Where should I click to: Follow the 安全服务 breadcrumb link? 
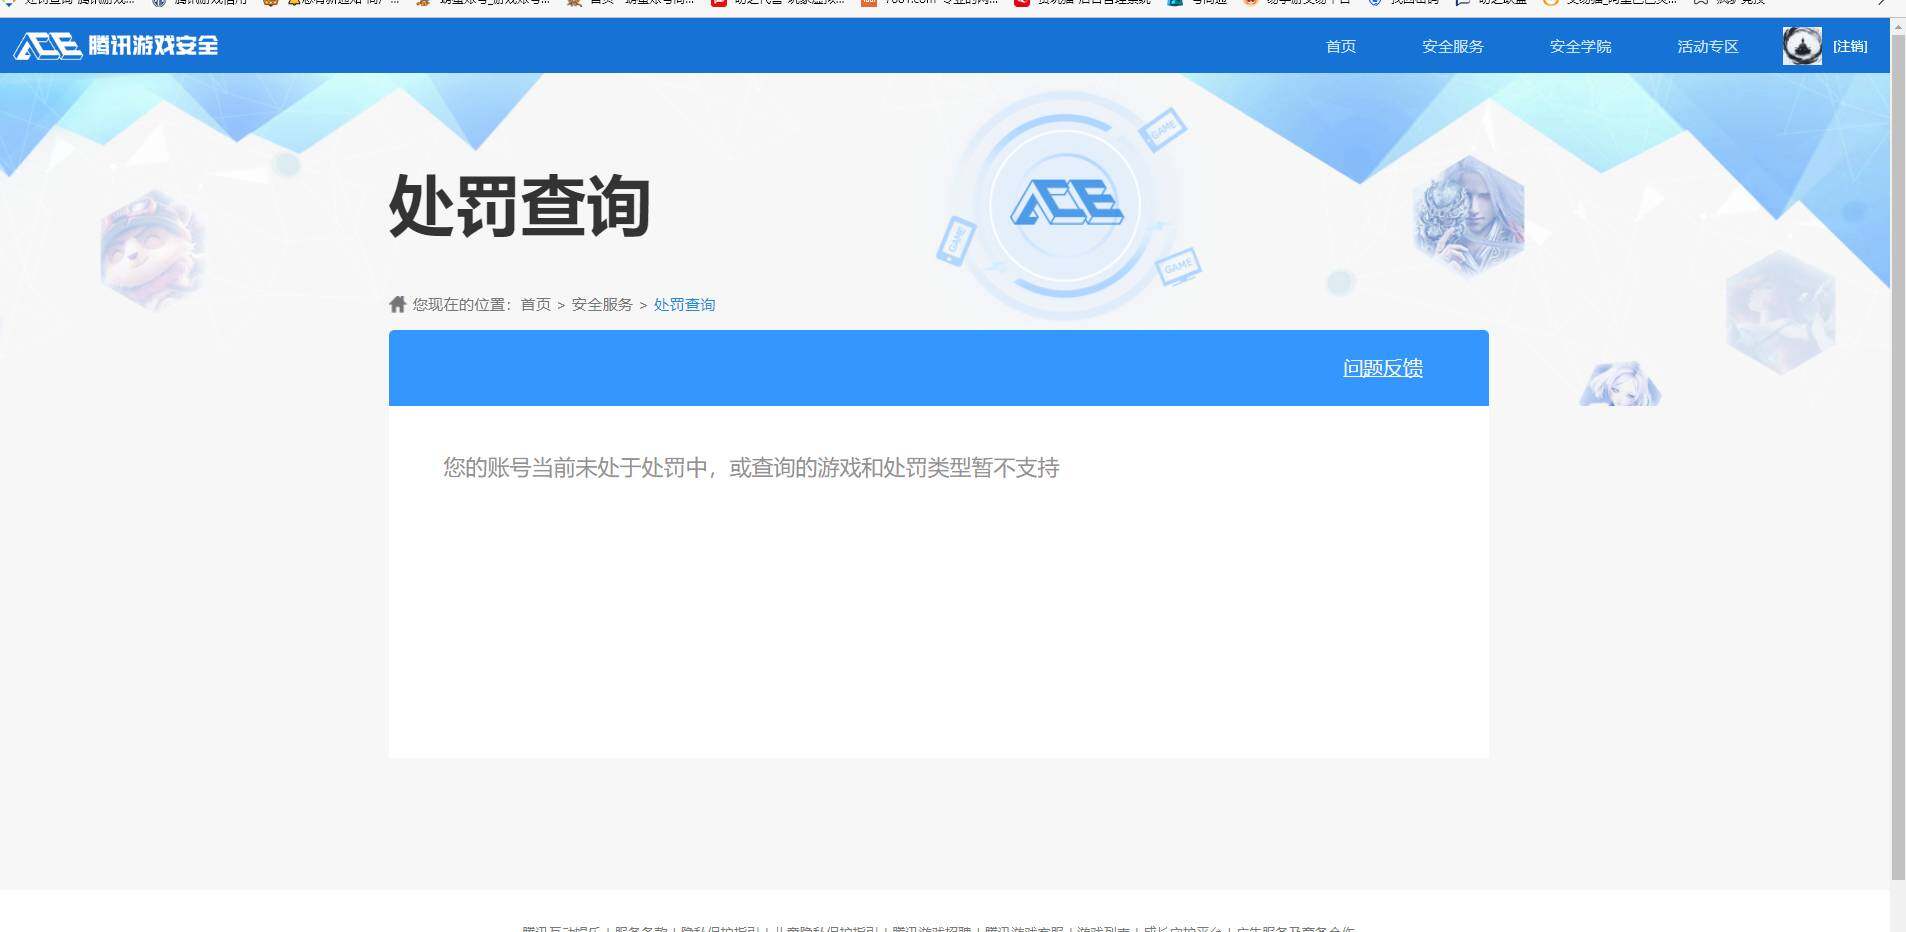[x=600, y=304]
